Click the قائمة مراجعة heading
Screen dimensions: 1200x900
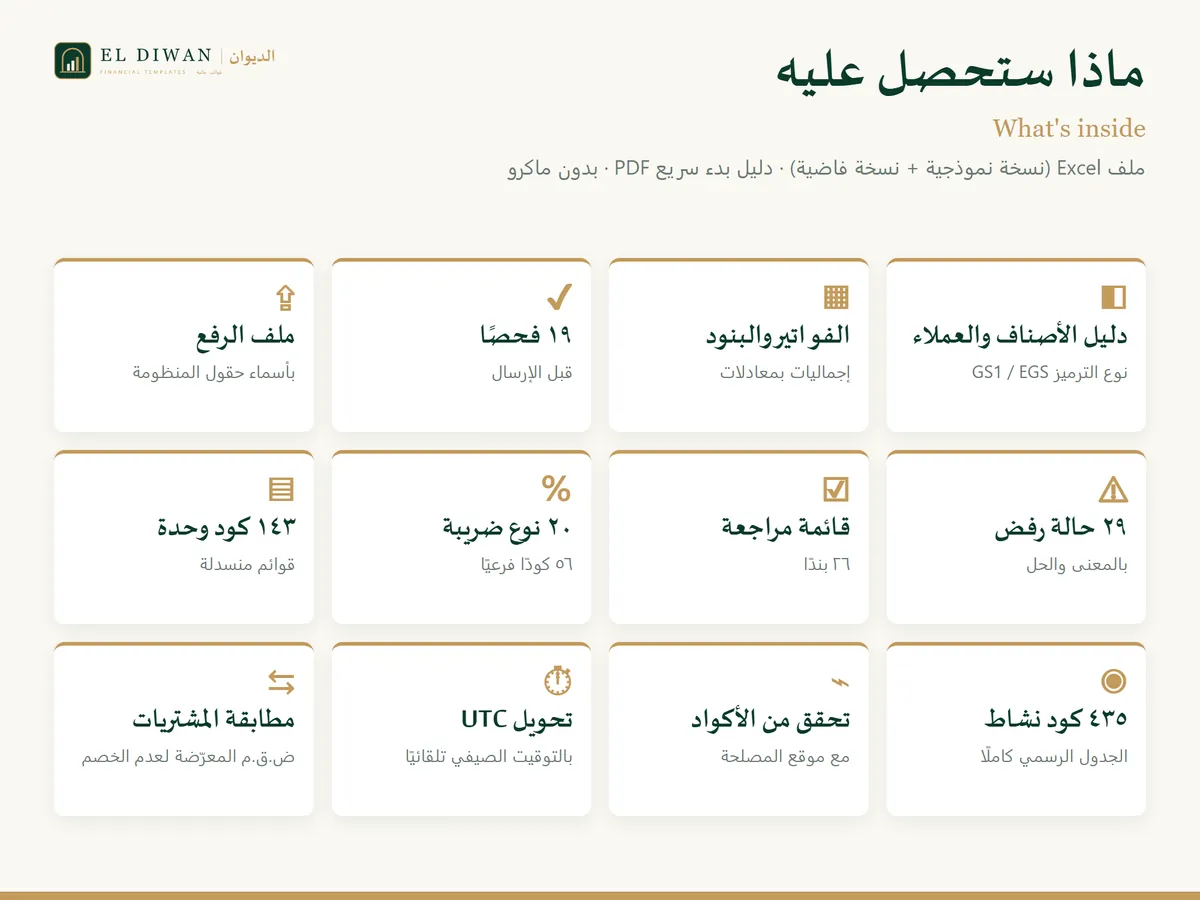786,528
